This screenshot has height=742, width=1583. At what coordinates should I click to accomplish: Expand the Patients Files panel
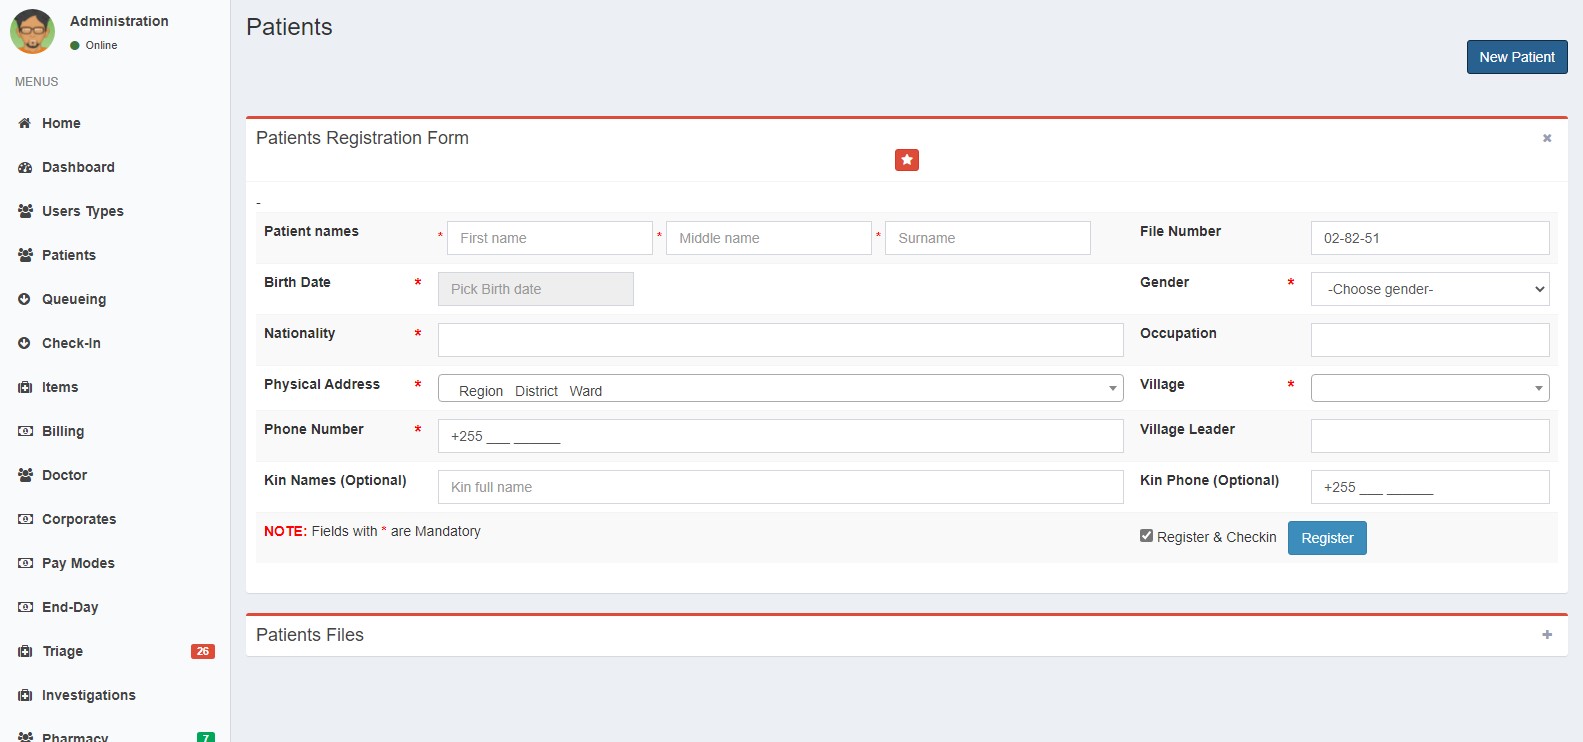1546,635
